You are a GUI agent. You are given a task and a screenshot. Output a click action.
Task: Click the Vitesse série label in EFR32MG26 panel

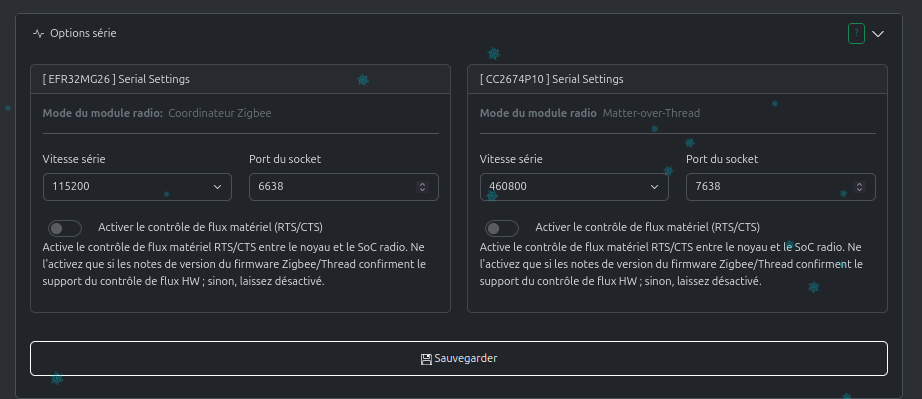click(74, 159)
